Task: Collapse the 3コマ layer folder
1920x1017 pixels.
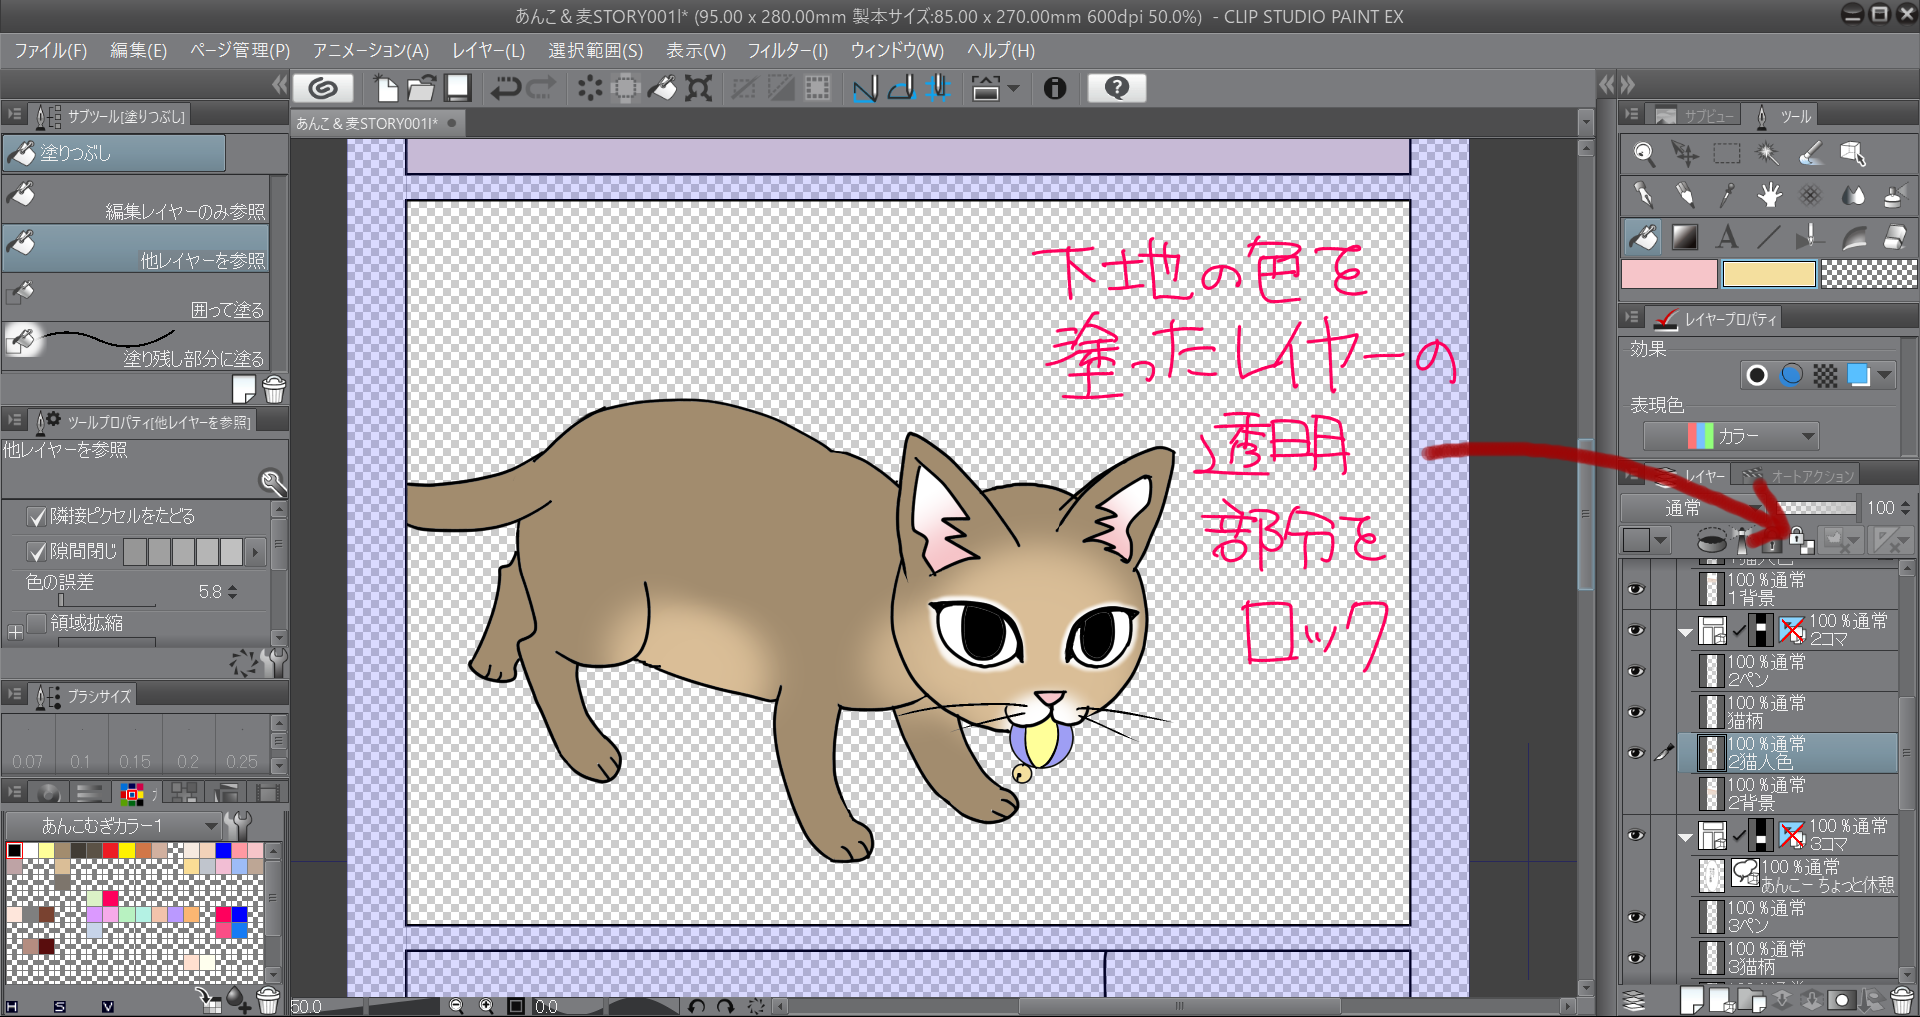Action: pyautogui.click(x=1685, y=837)
